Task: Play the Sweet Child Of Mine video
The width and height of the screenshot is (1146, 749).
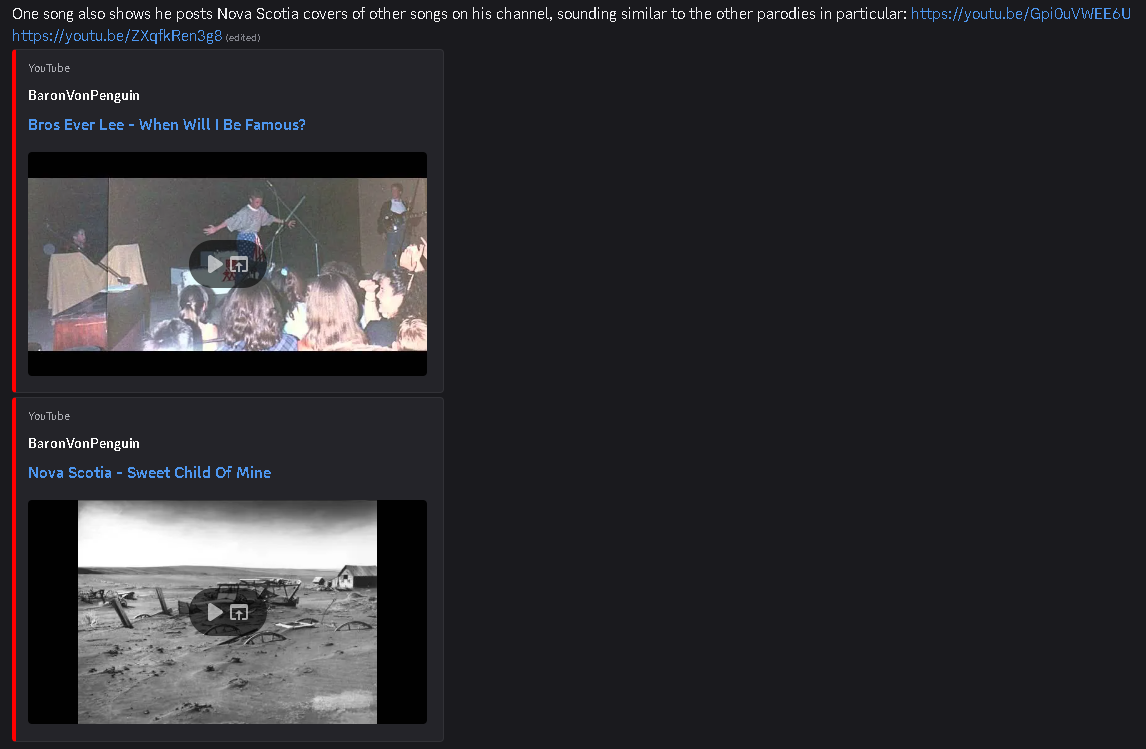Action: [214, 612]
